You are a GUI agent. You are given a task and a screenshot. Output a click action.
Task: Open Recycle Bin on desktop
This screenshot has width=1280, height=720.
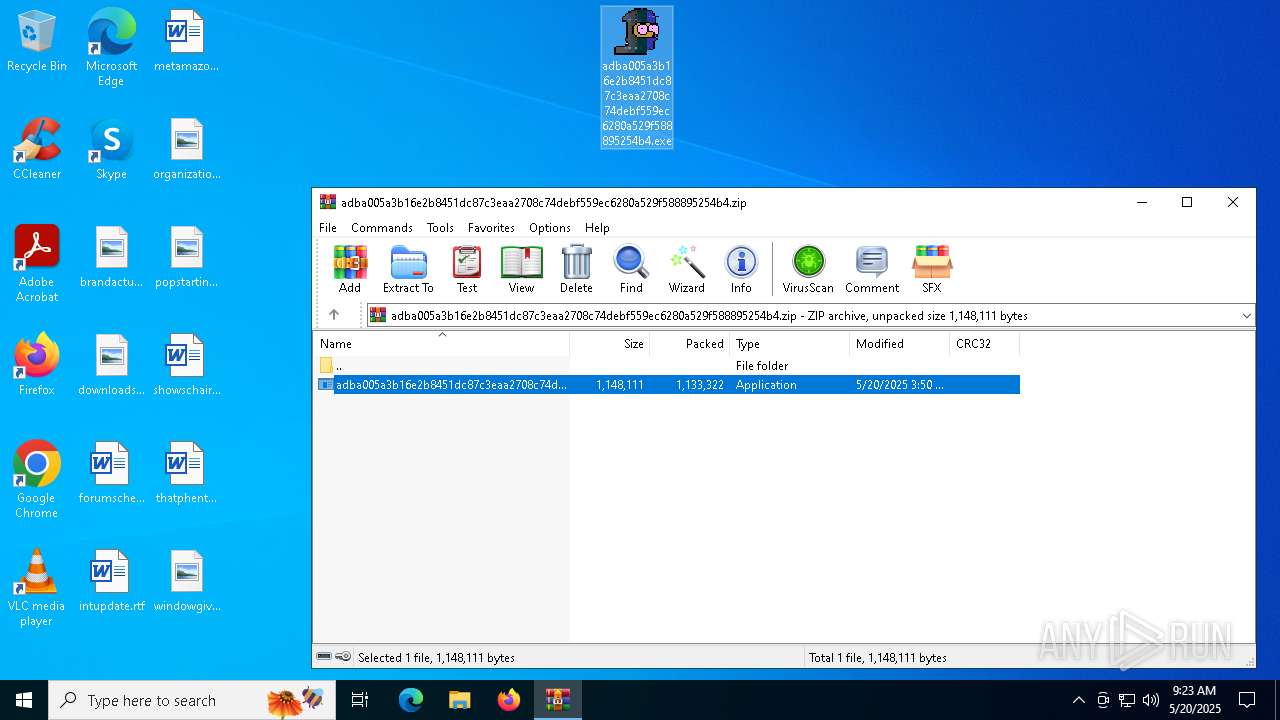pos(37,42)
